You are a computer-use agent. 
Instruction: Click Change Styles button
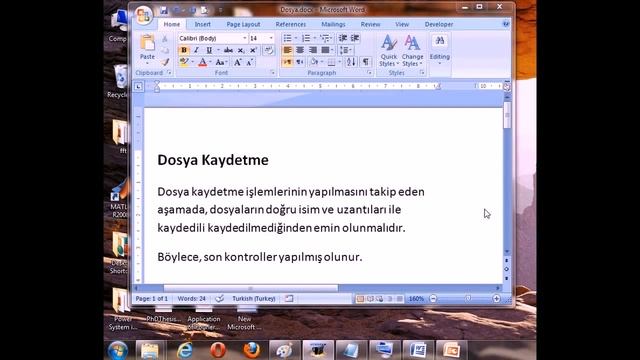412,51
